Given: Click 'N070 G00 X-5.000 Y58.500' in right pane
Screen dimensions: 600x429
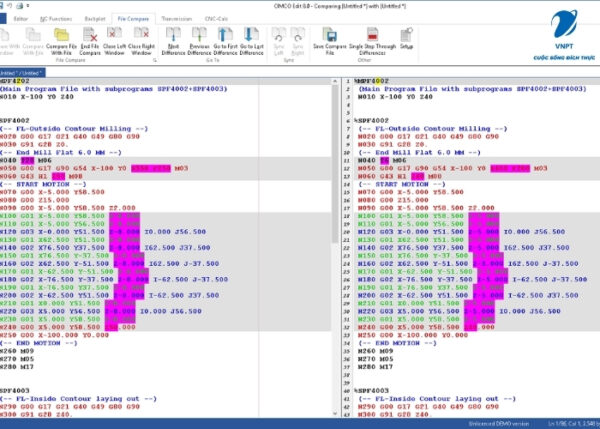Looking at the screenshot, I should pos(411,192).
